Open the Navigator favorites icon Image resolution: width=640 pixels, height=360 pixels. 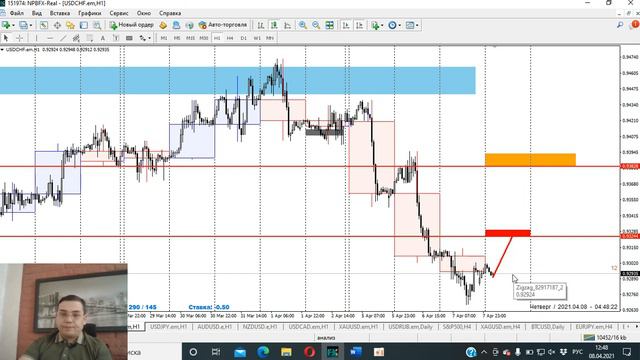(x=71, y=25)
